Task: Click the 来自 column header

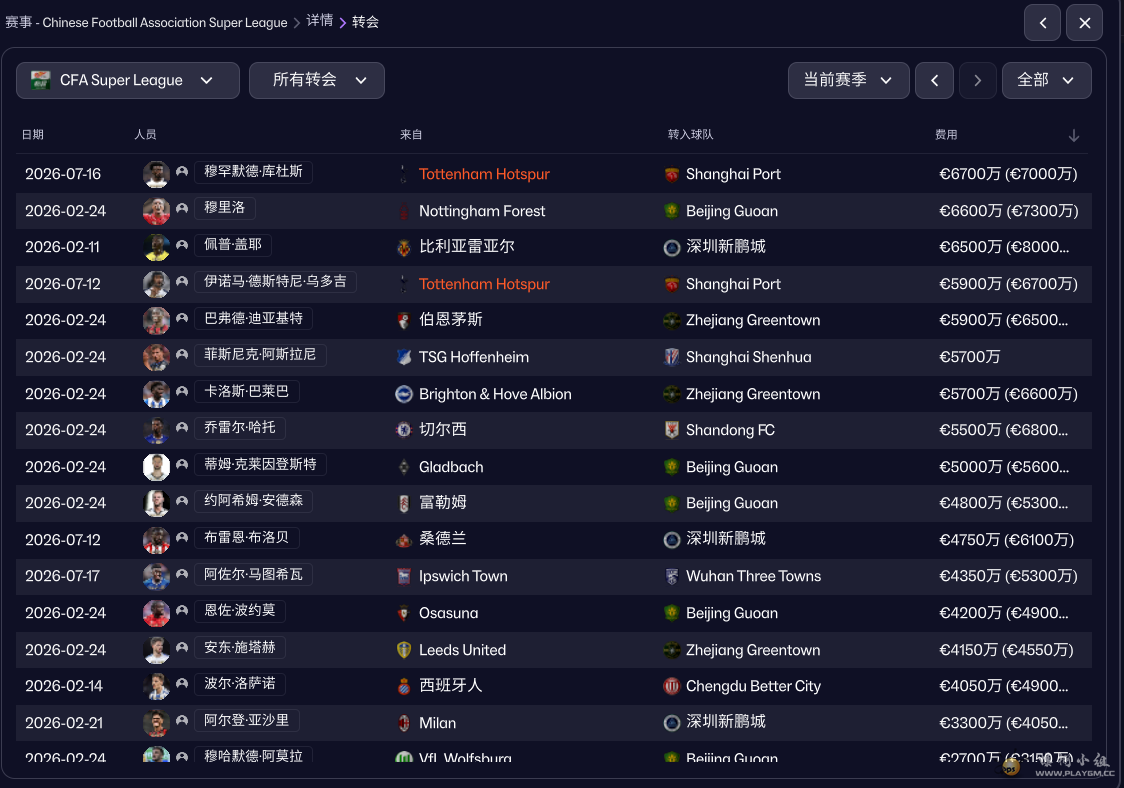Action: (411, 134)
